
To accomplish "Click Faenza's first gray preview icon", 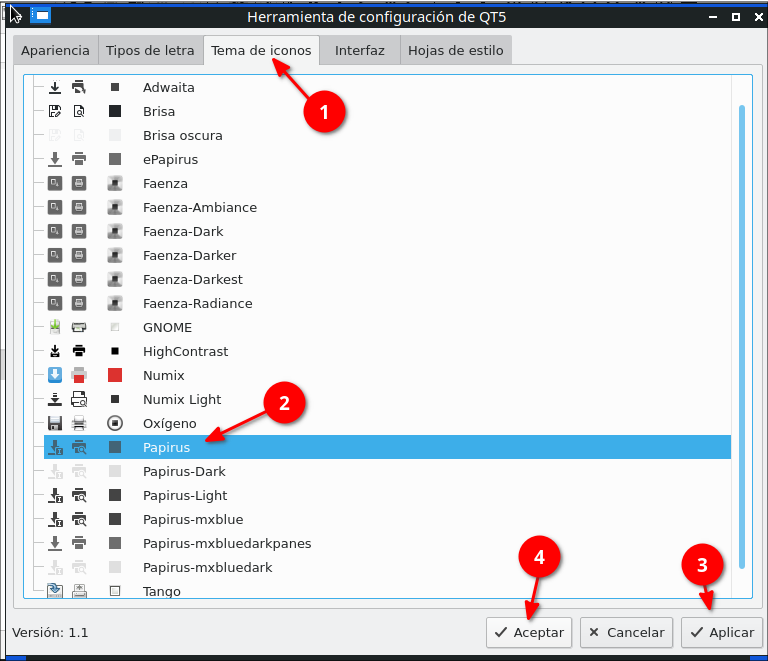I will (55, 183).
